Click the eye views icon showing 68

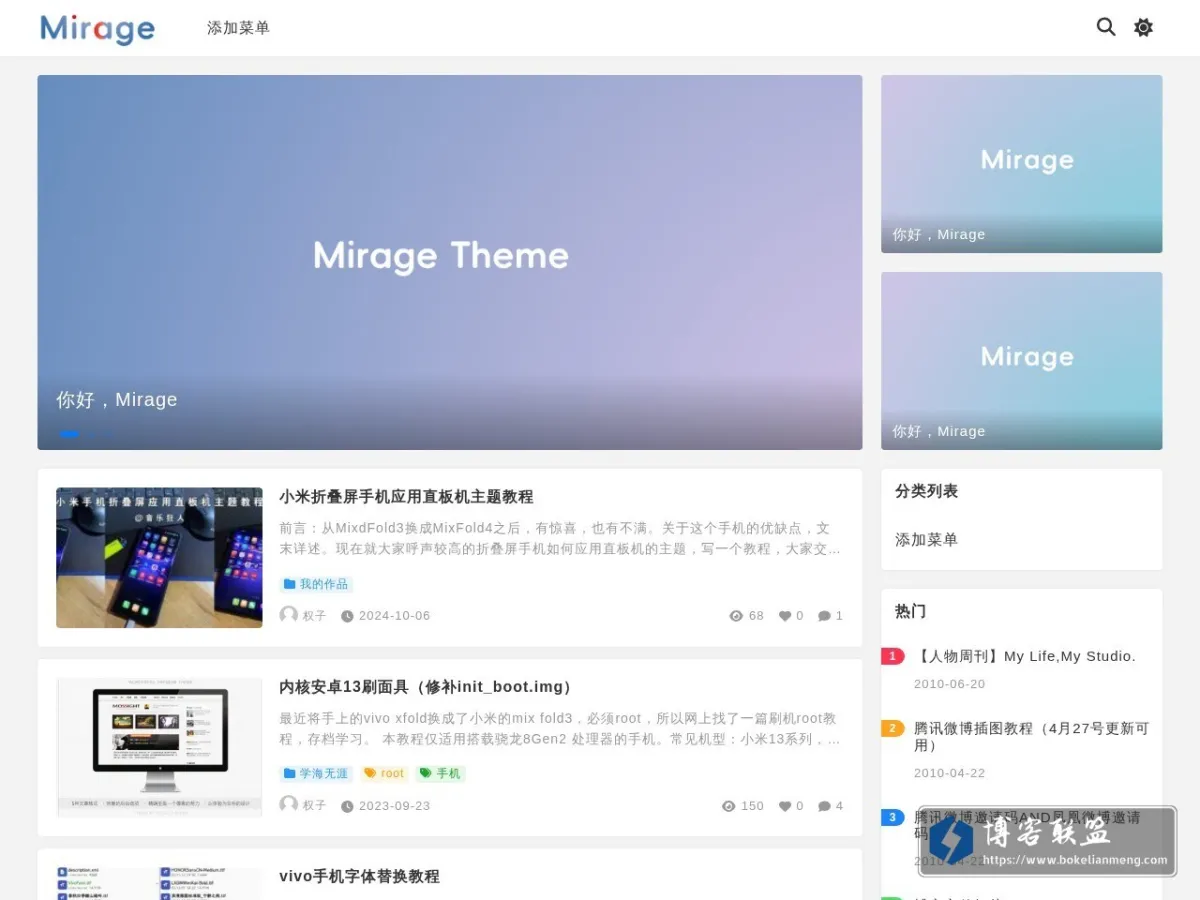(x=736, y=616)
